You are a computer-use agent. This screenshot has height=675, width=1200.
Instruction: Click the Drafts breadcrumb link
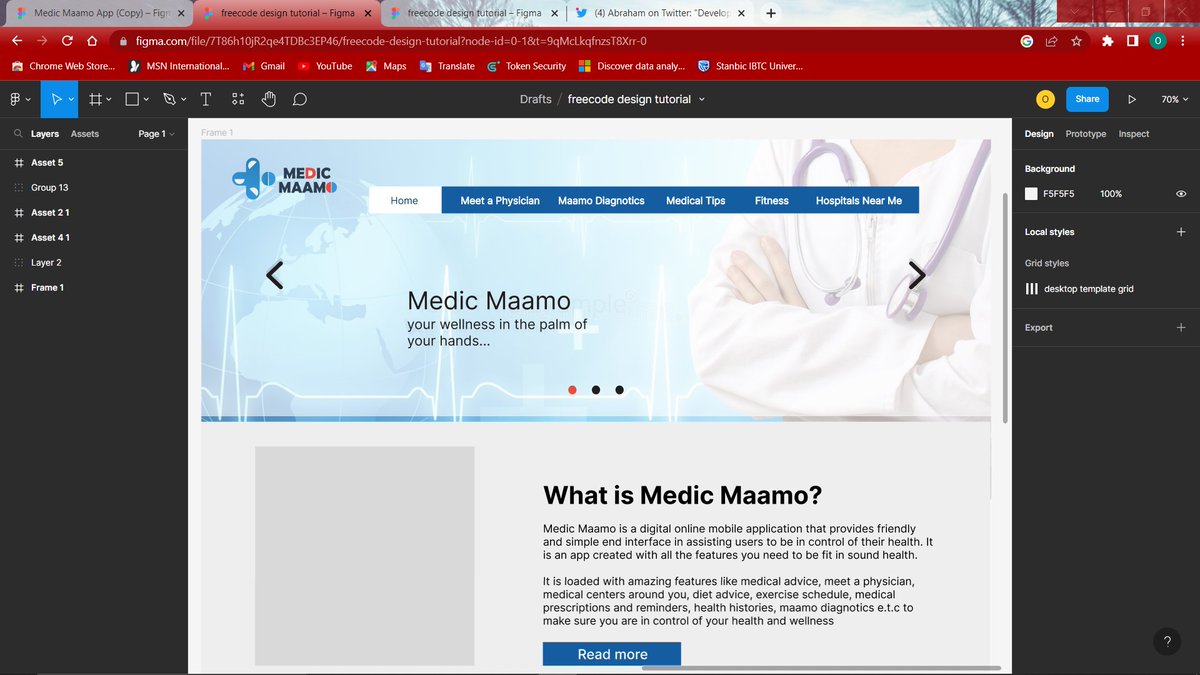tap(535, 99)
